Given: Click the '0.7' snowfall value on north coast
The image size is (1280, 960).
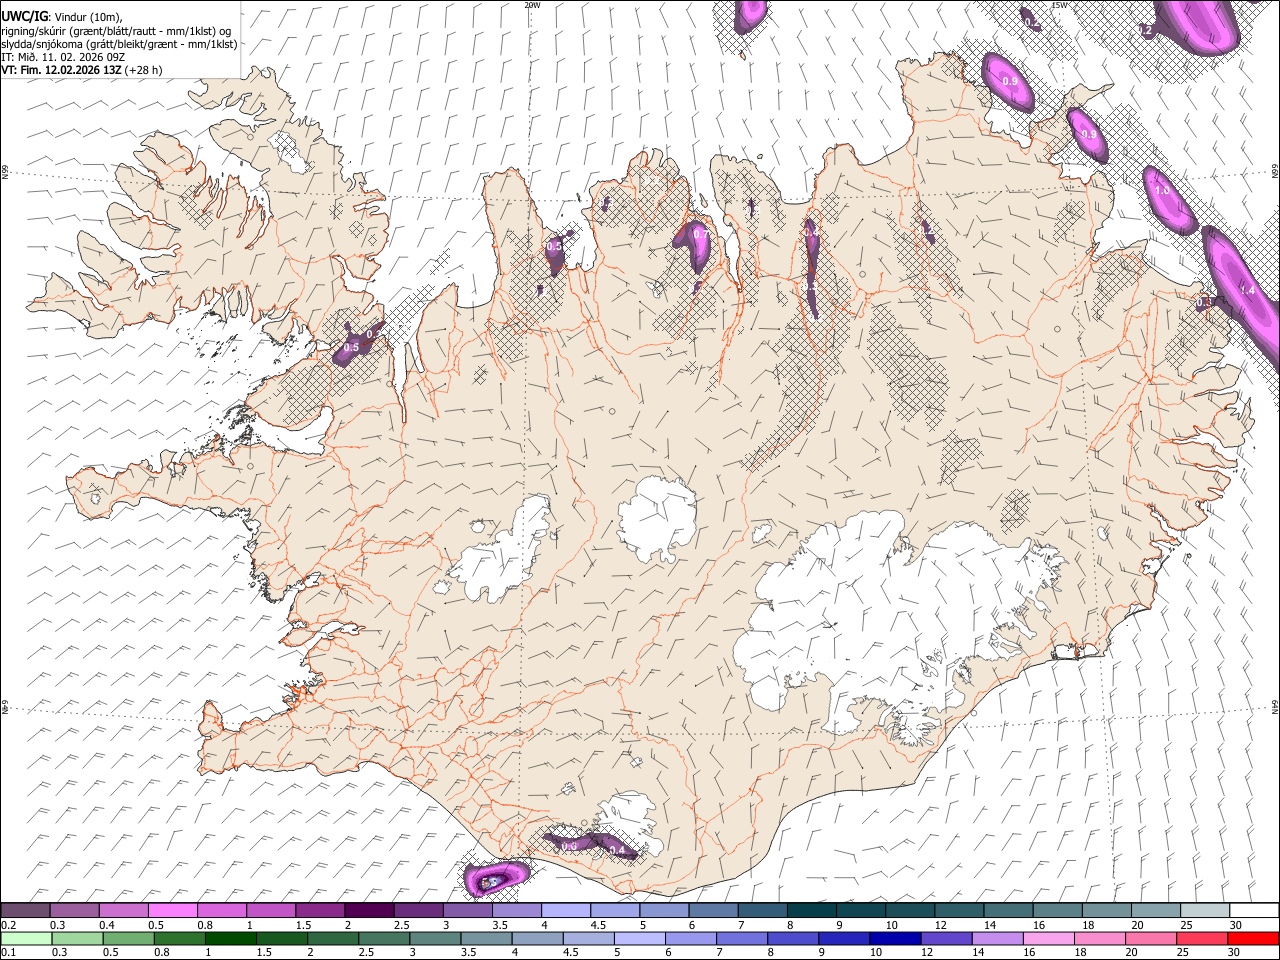Looking at the screenshot, I should click(x=700, y=235).
